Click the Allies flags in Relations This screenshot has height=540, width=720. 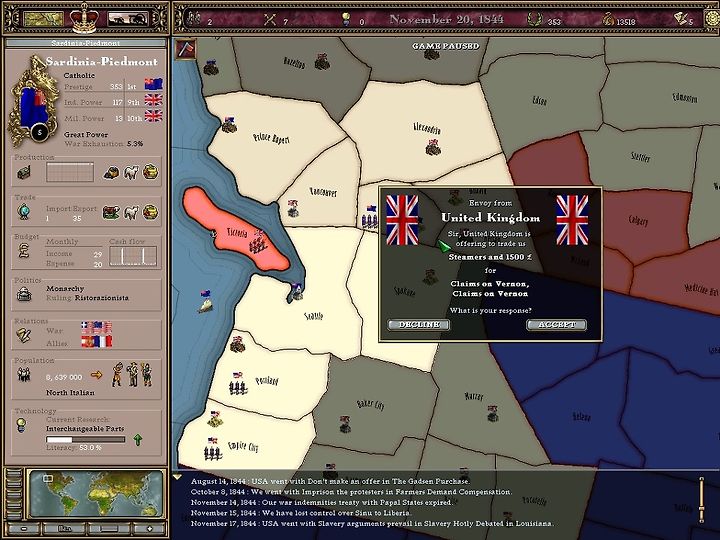point(96,341)
